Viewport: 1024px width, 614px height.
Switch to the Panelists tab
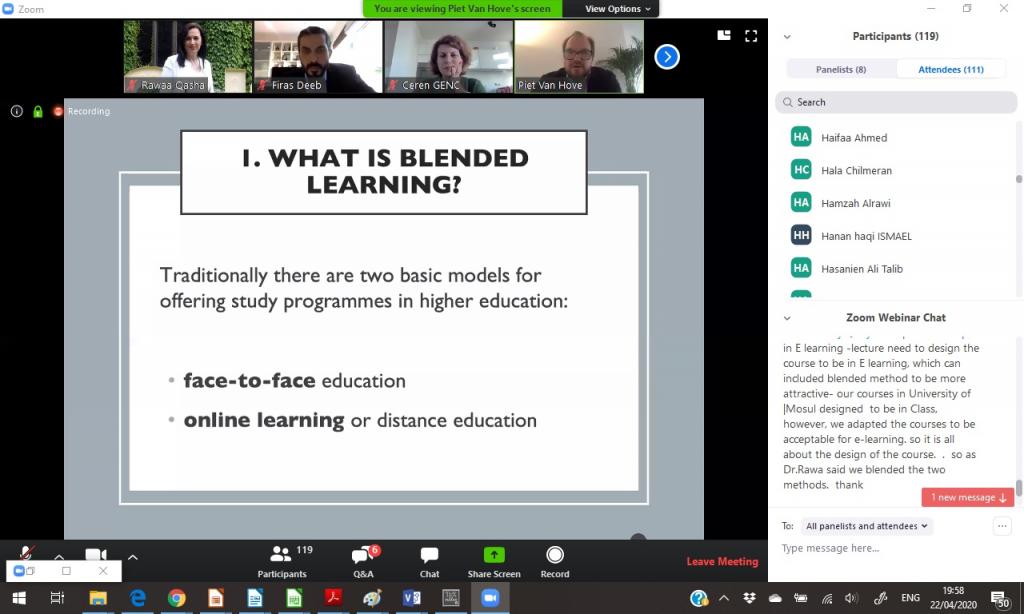pos(840,69)
